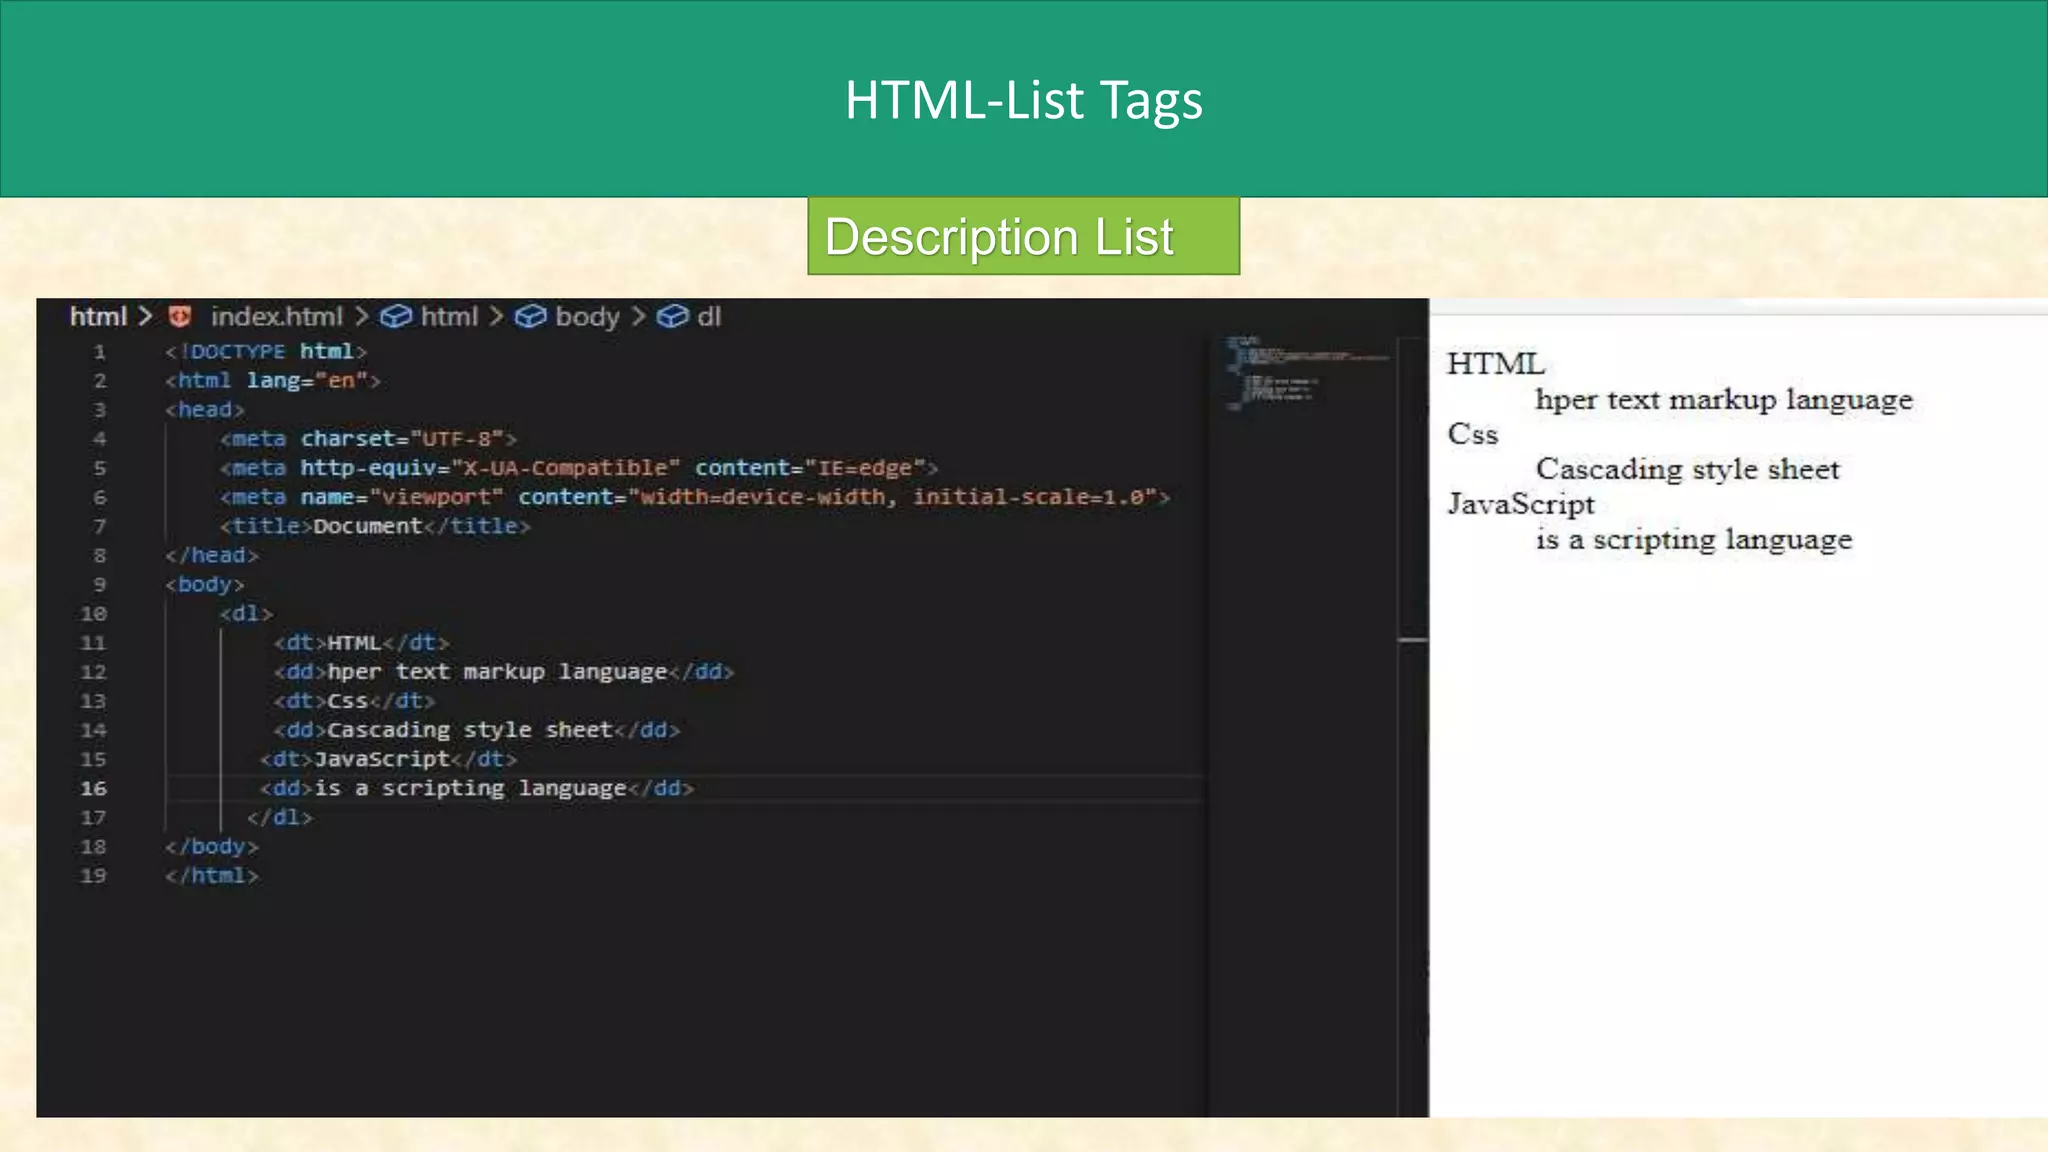
Task: Click the '</head>' closing tag
Action: click(212, 555)
